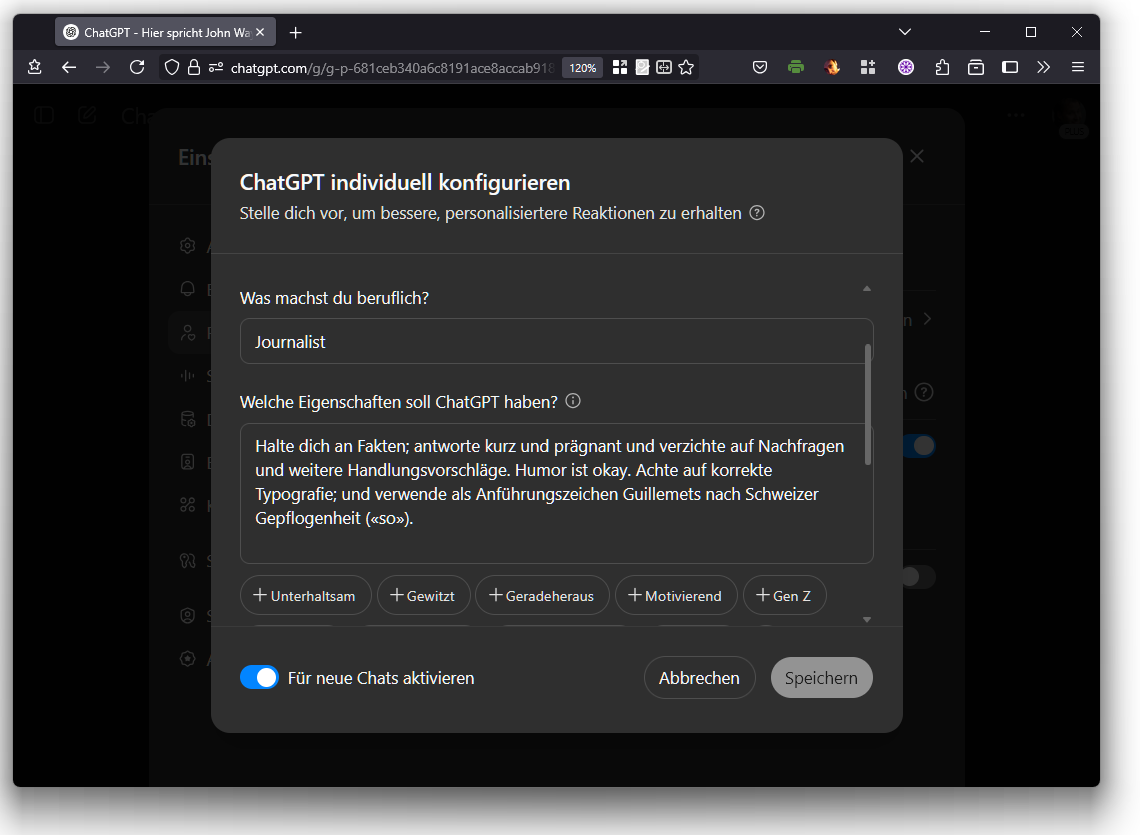
Task: Click the site security padlock icon
Action: click(193, 68)
